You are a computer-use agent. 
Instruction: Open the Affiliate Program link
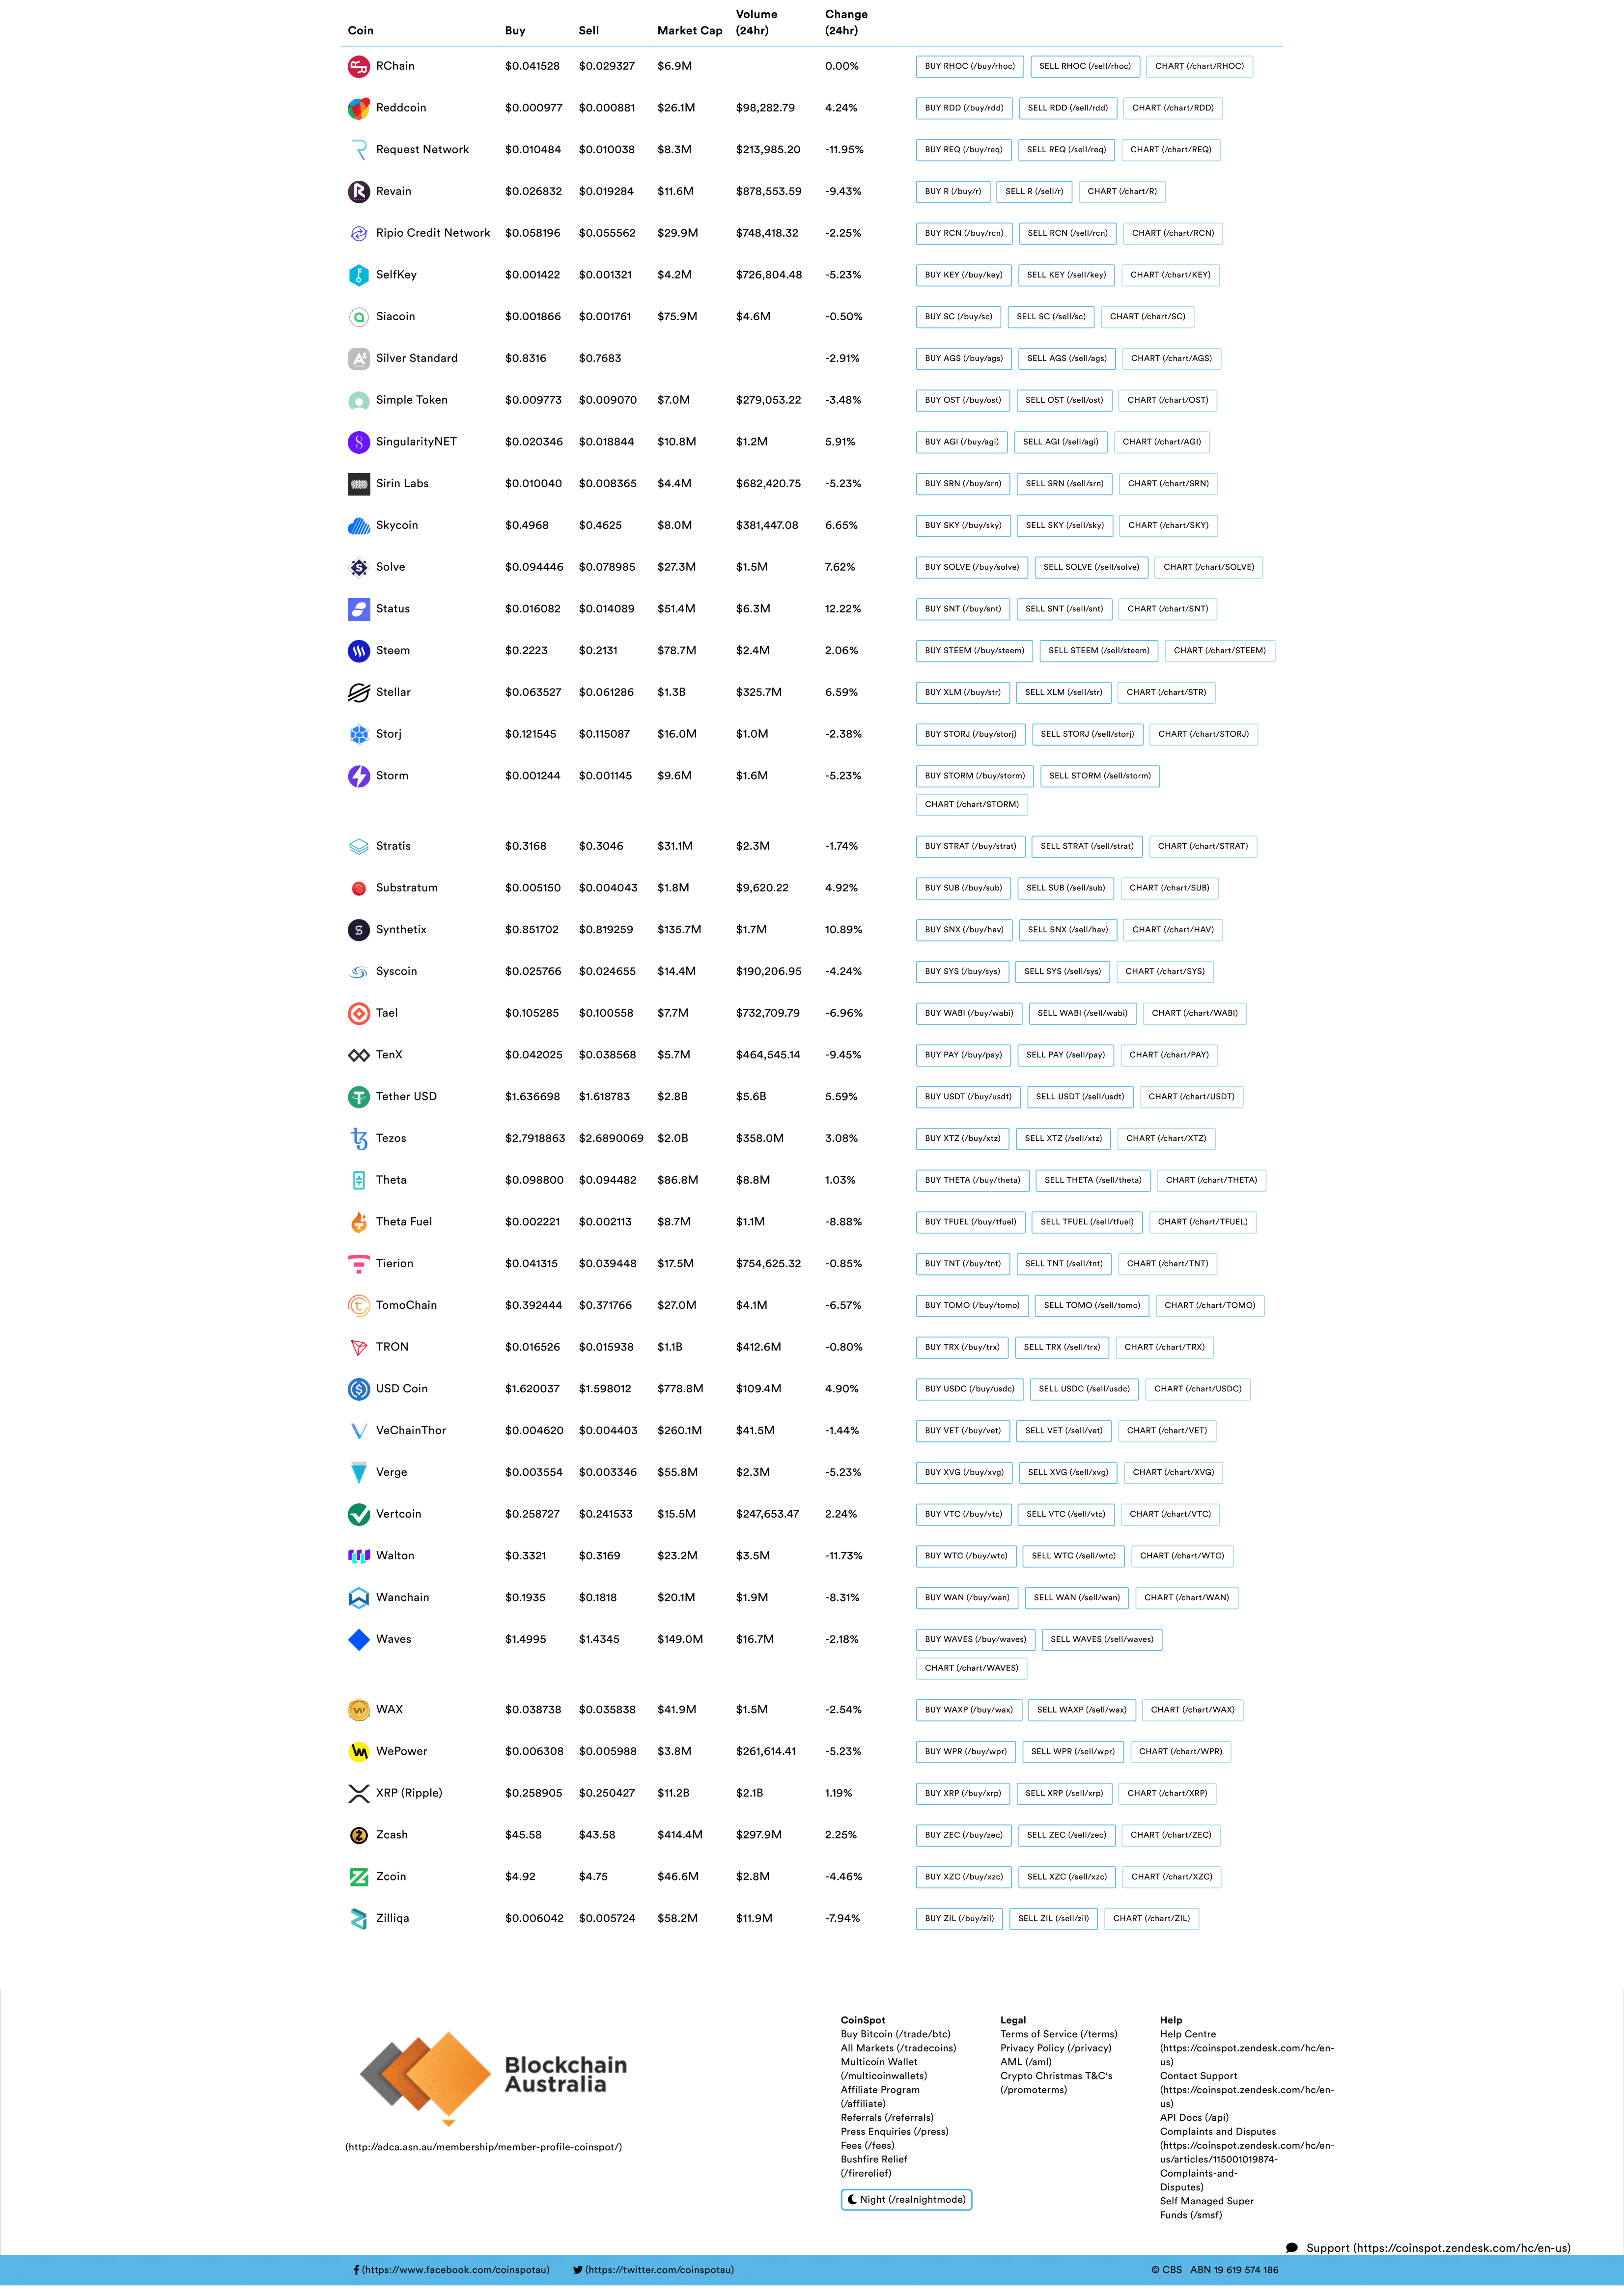point(880,2097)
